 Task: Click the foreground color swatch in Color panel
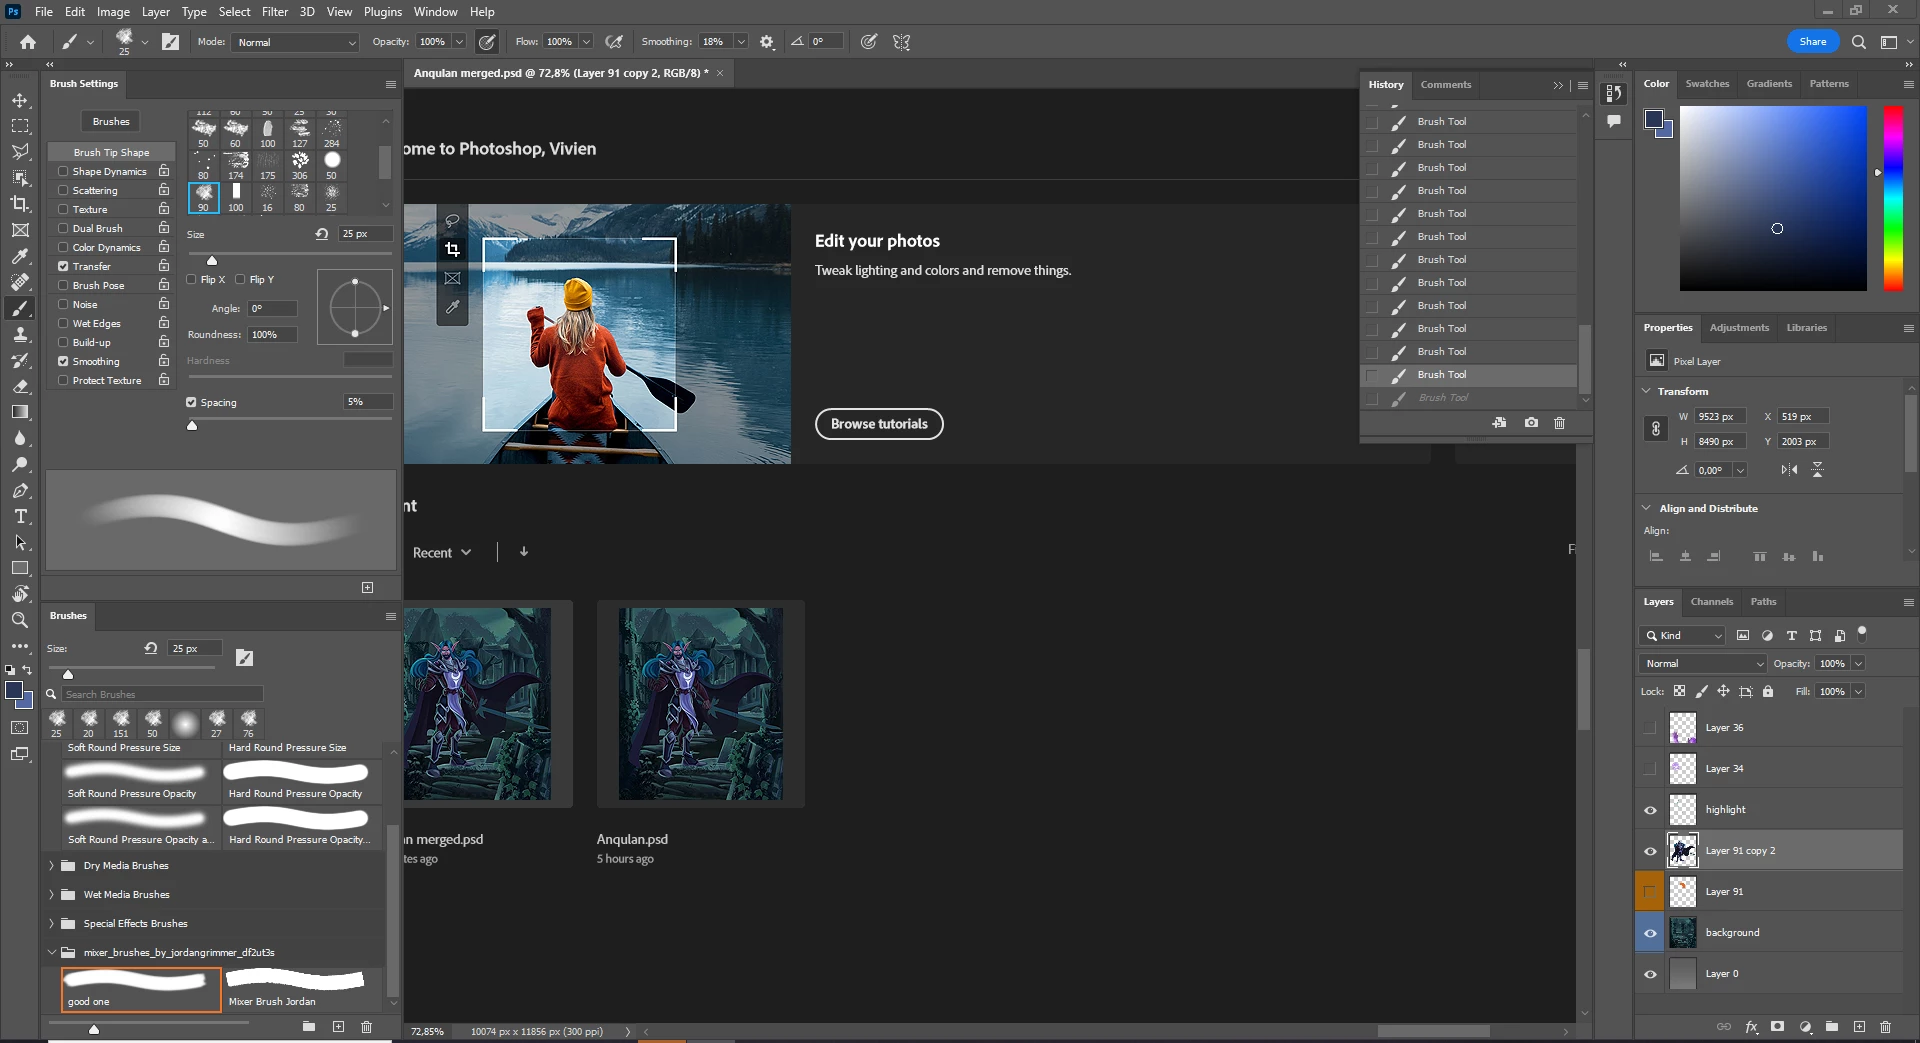(x=1654, y=121)
